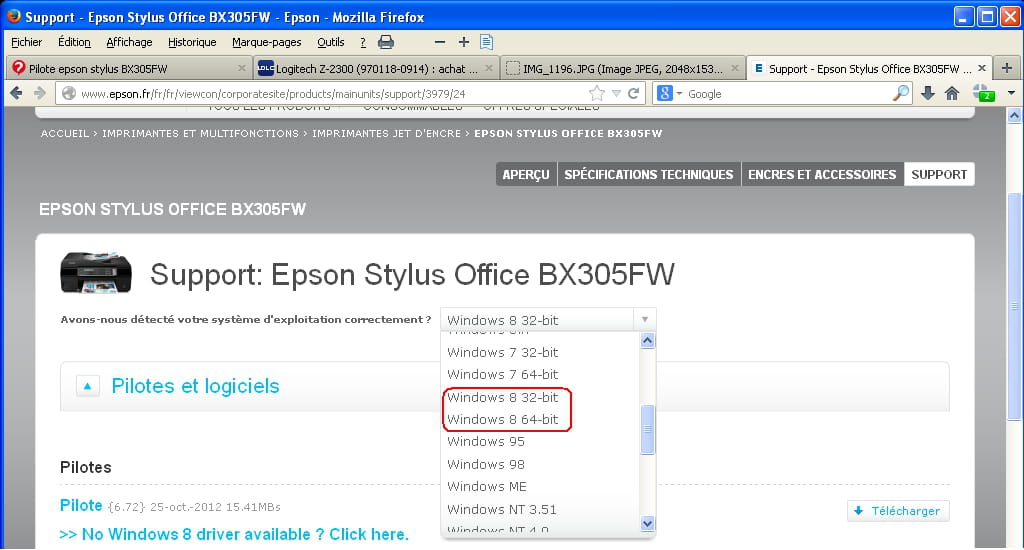1024x550 pixels.
Task: Click IMPRIMANTES ET MULTIFONCTIONS breadcrumb
Action: [200, 133]
